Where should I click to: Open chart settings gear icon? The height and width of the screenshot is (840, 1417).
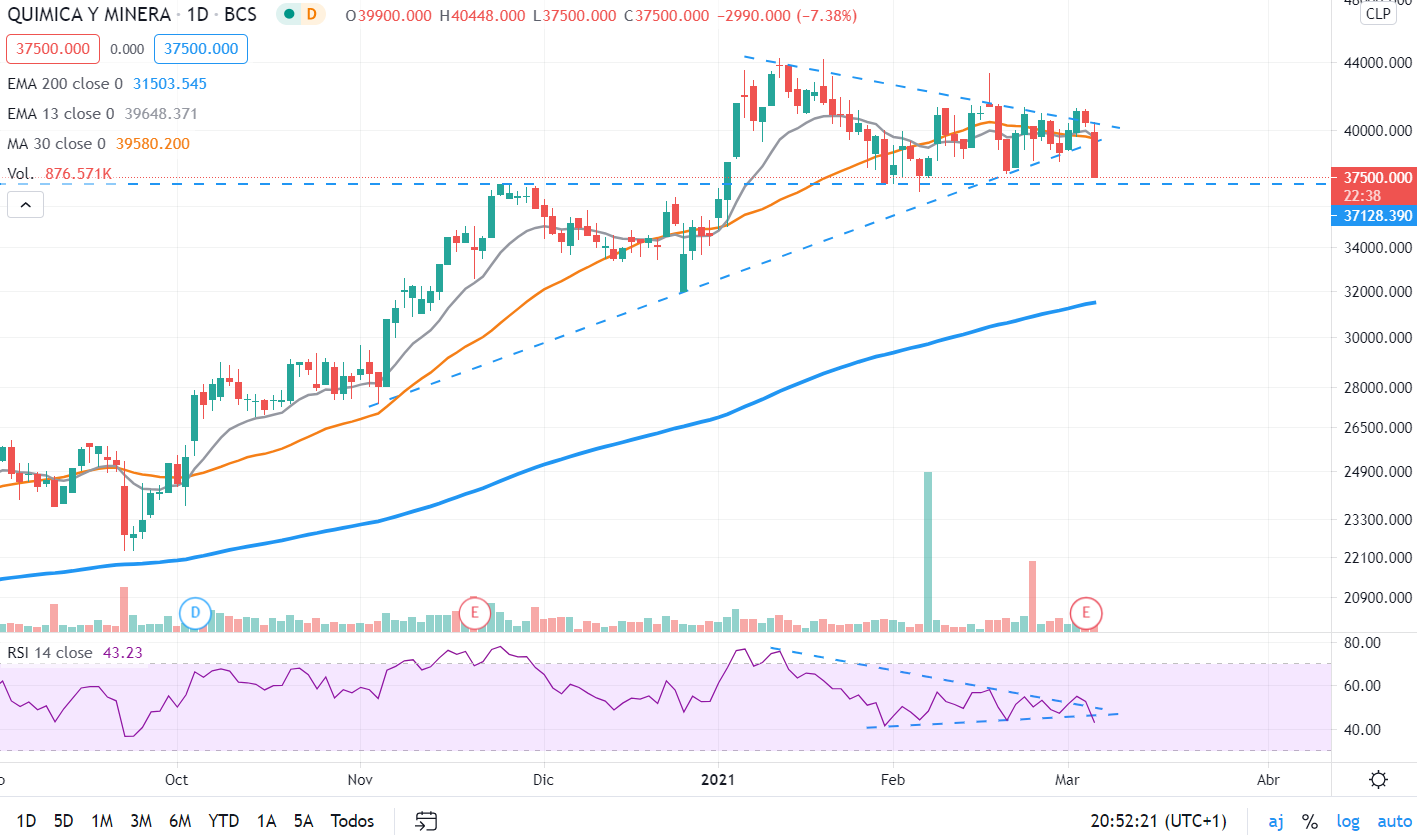tap(1378, 779)
